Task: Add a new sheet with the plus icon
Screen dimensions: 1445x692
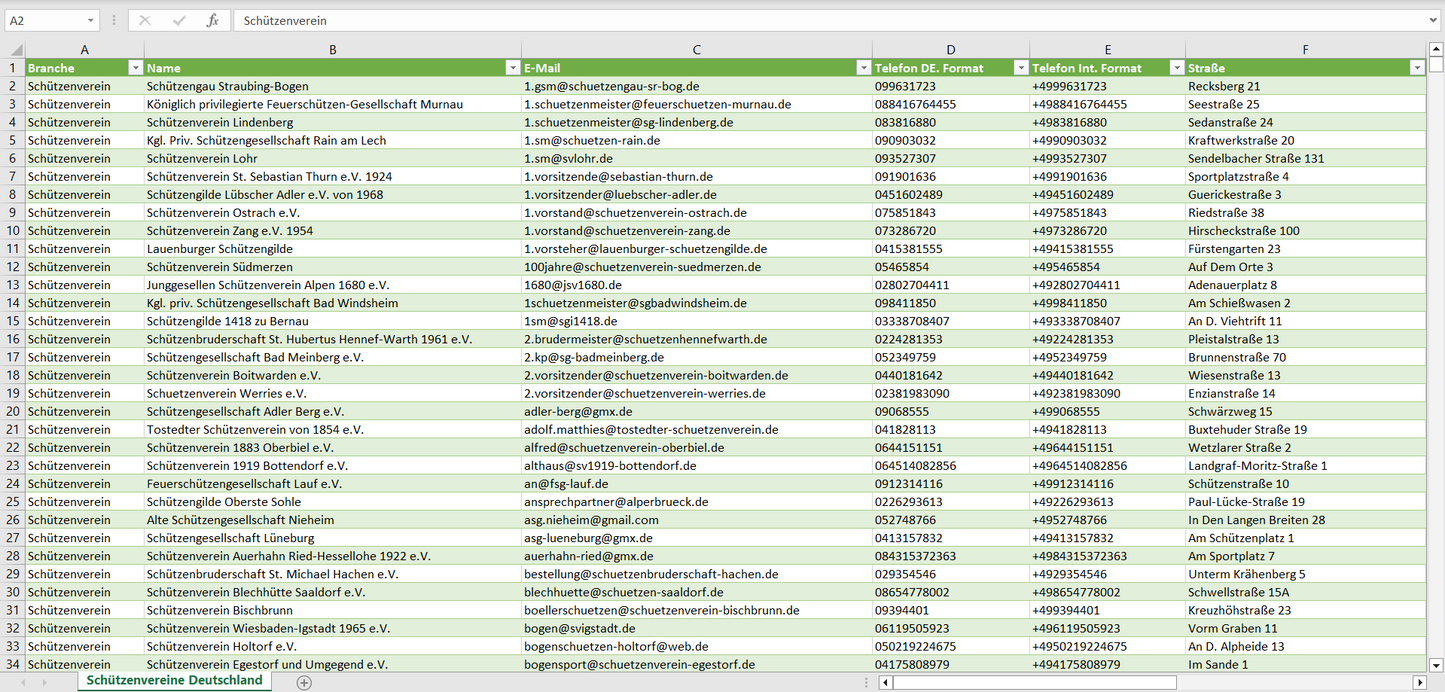Action: (x=304, y=682)
